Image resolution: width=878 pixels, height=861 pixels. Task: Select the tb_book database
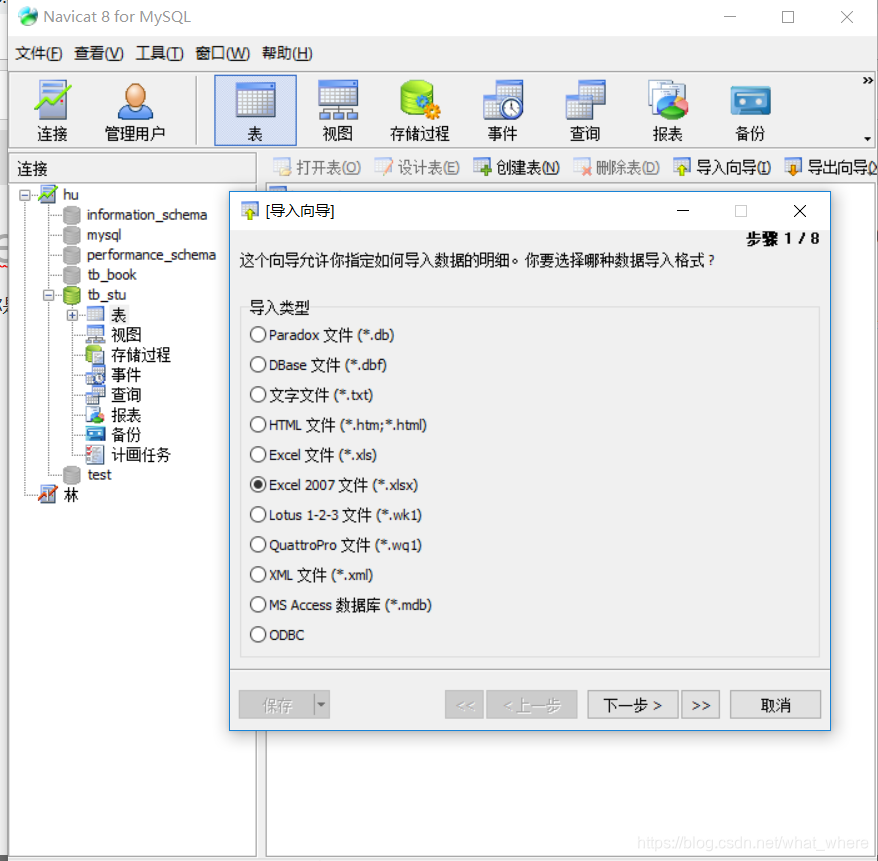(112, 275)
